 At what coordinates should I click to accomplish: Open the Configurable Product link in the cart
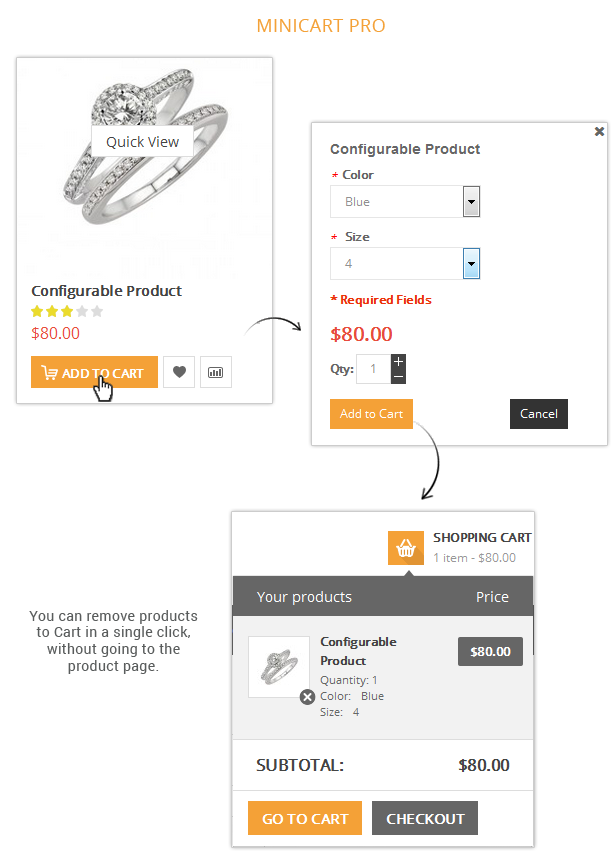358,651
